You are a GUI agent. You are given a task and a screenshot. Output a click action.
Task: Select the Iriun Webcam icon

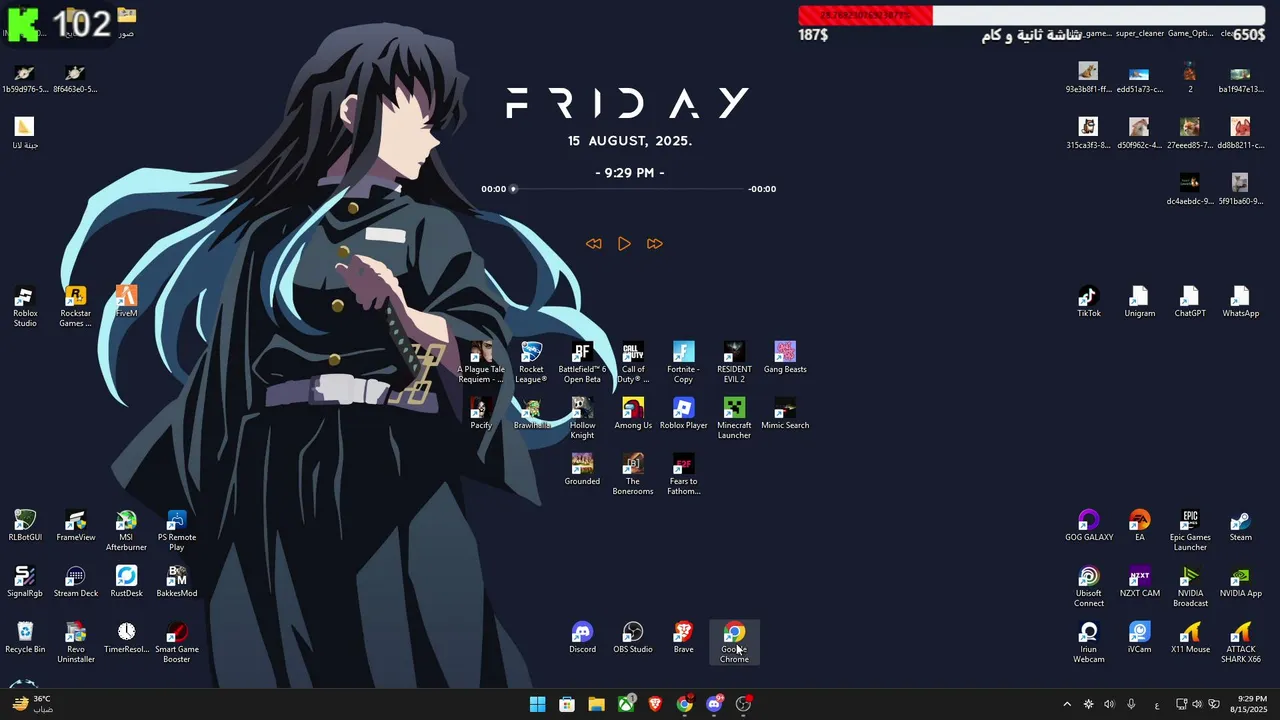tap(1088, 643)
